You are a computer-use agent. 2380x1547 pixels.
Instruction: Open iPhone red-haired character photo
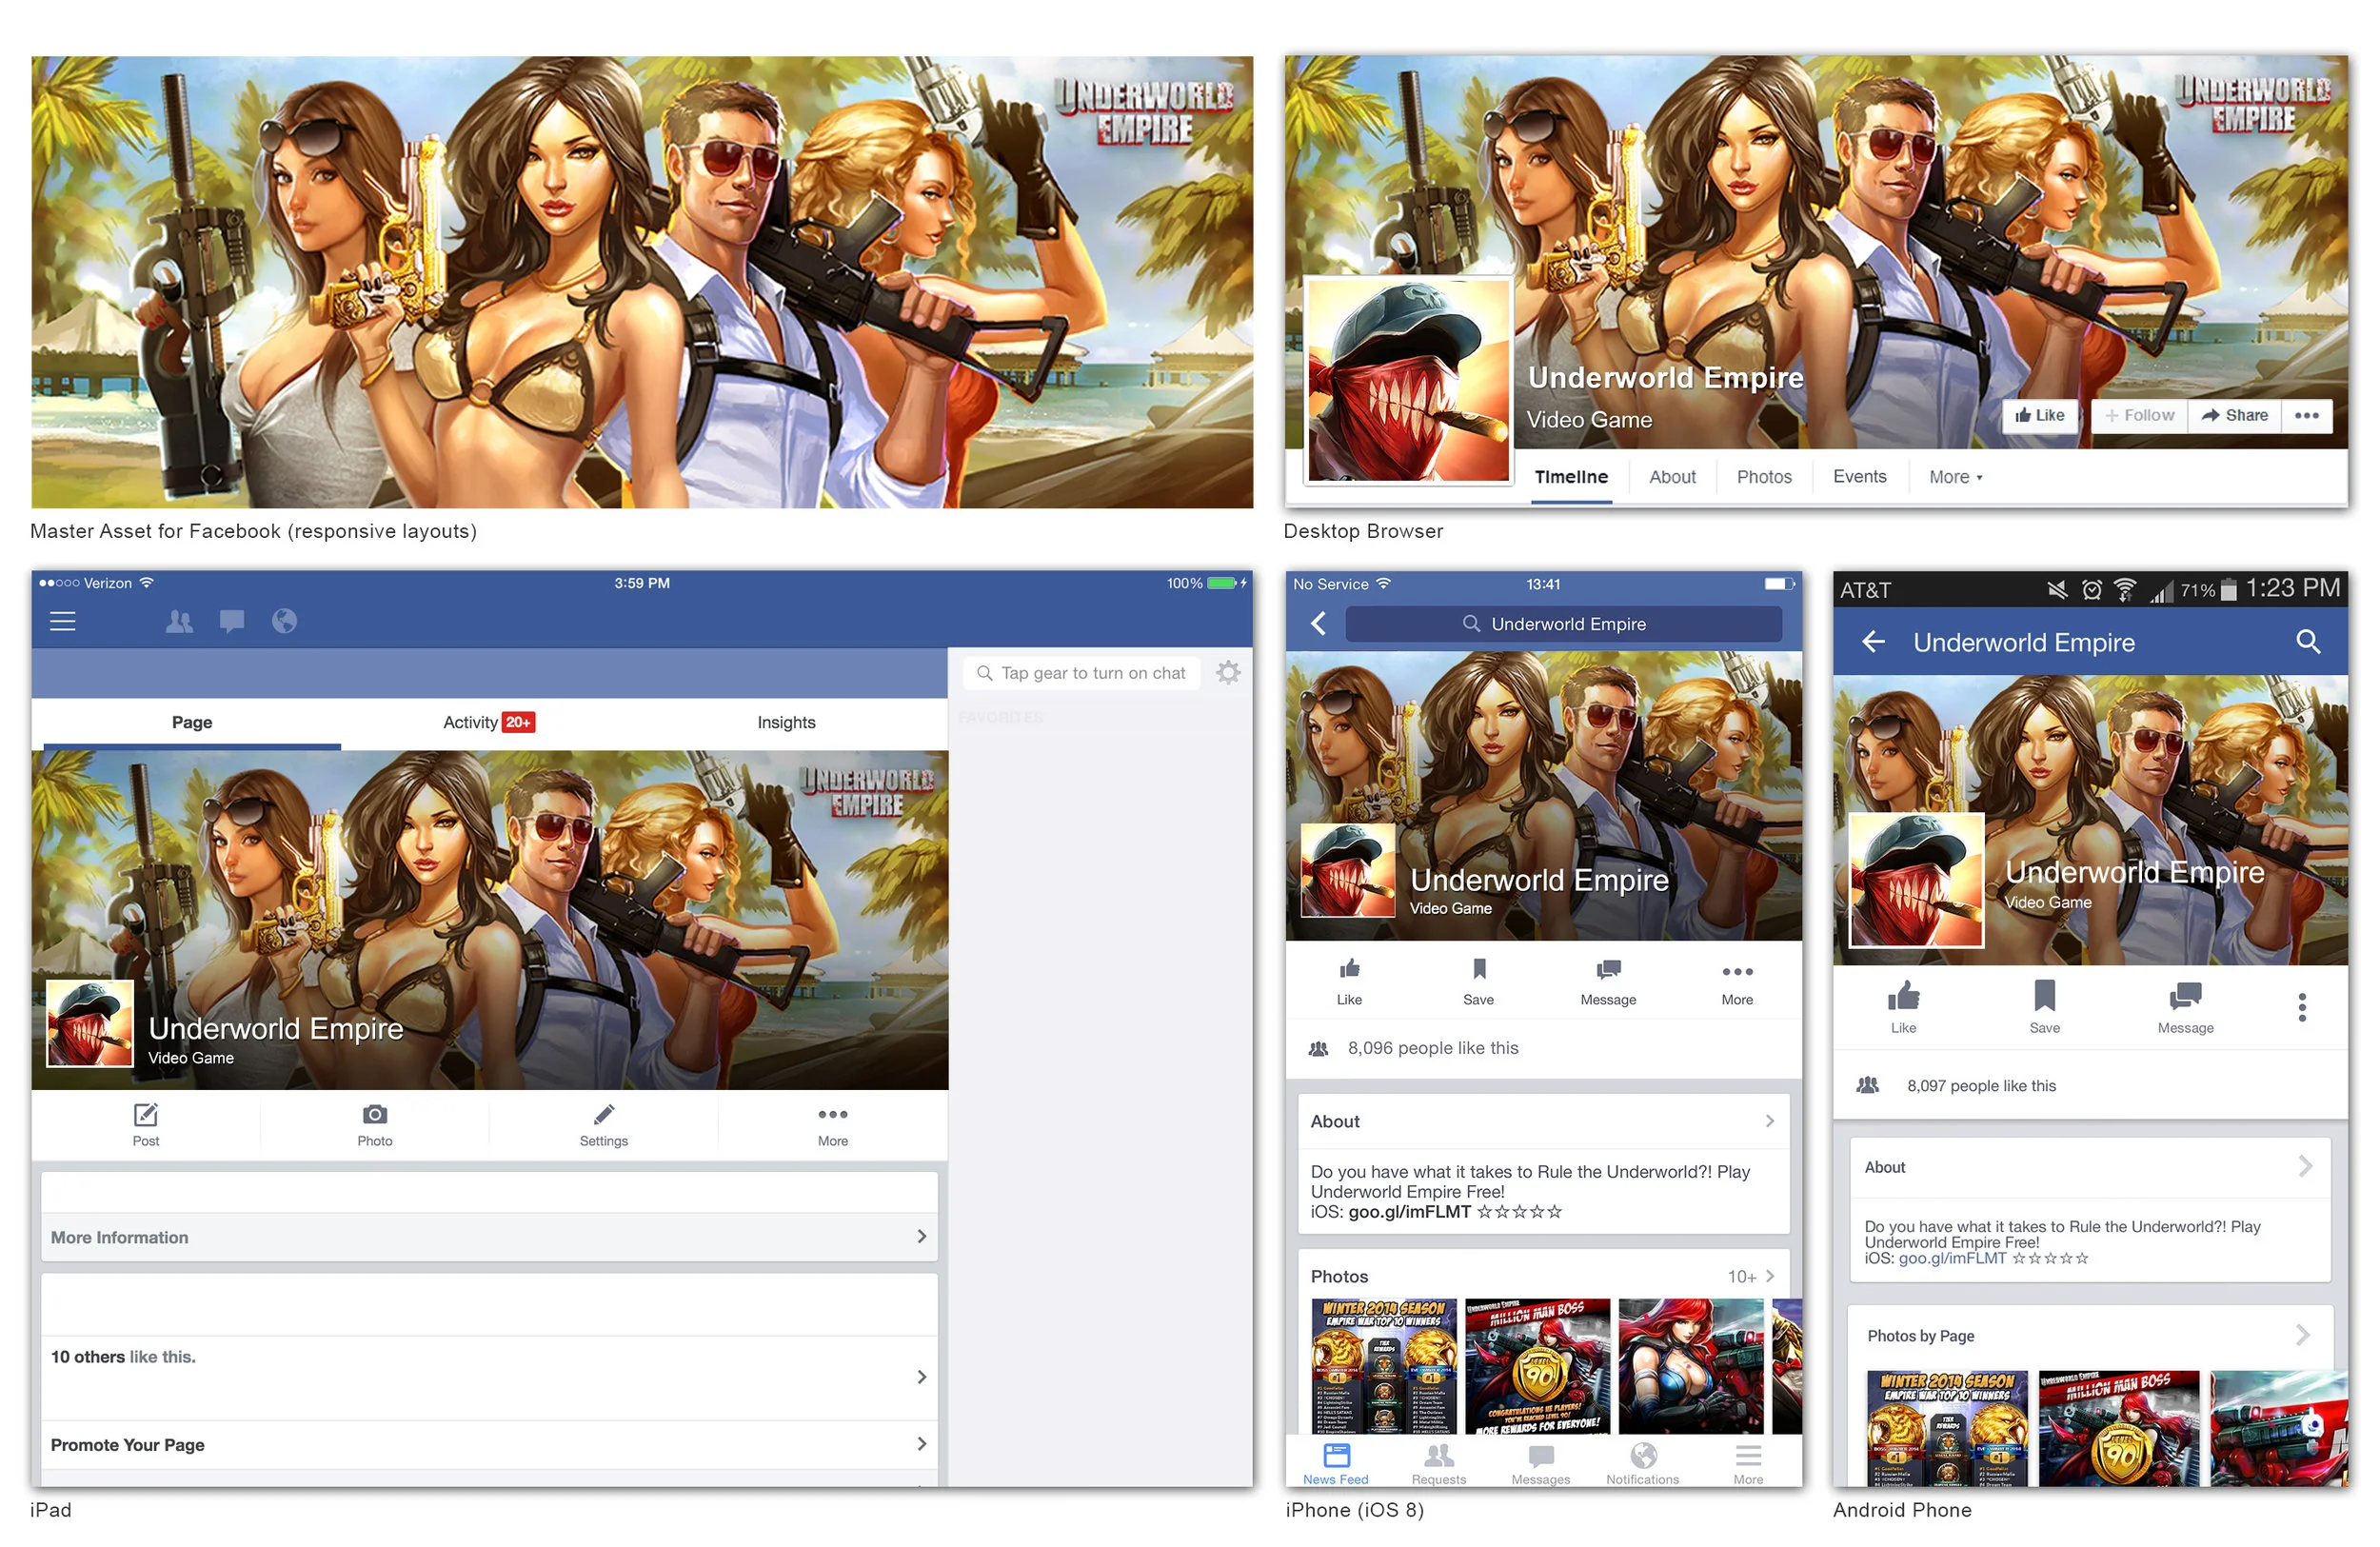pos(1692,1368)
